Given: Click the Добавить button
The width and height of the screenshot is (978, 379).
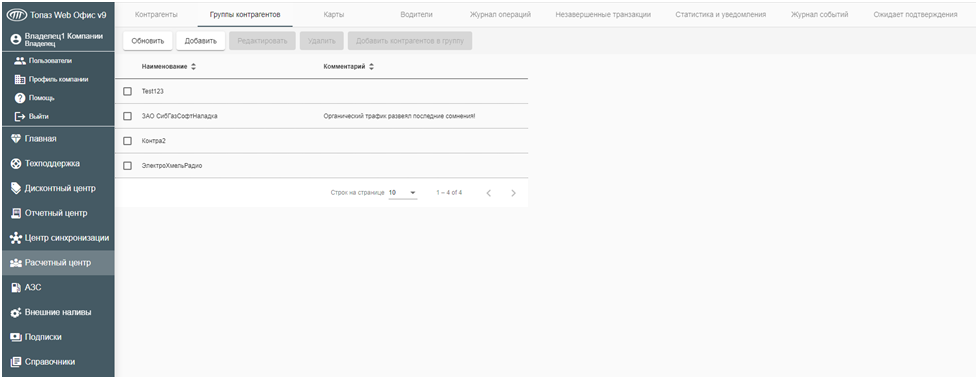Looking at the screenshot, I should (201, 41).
